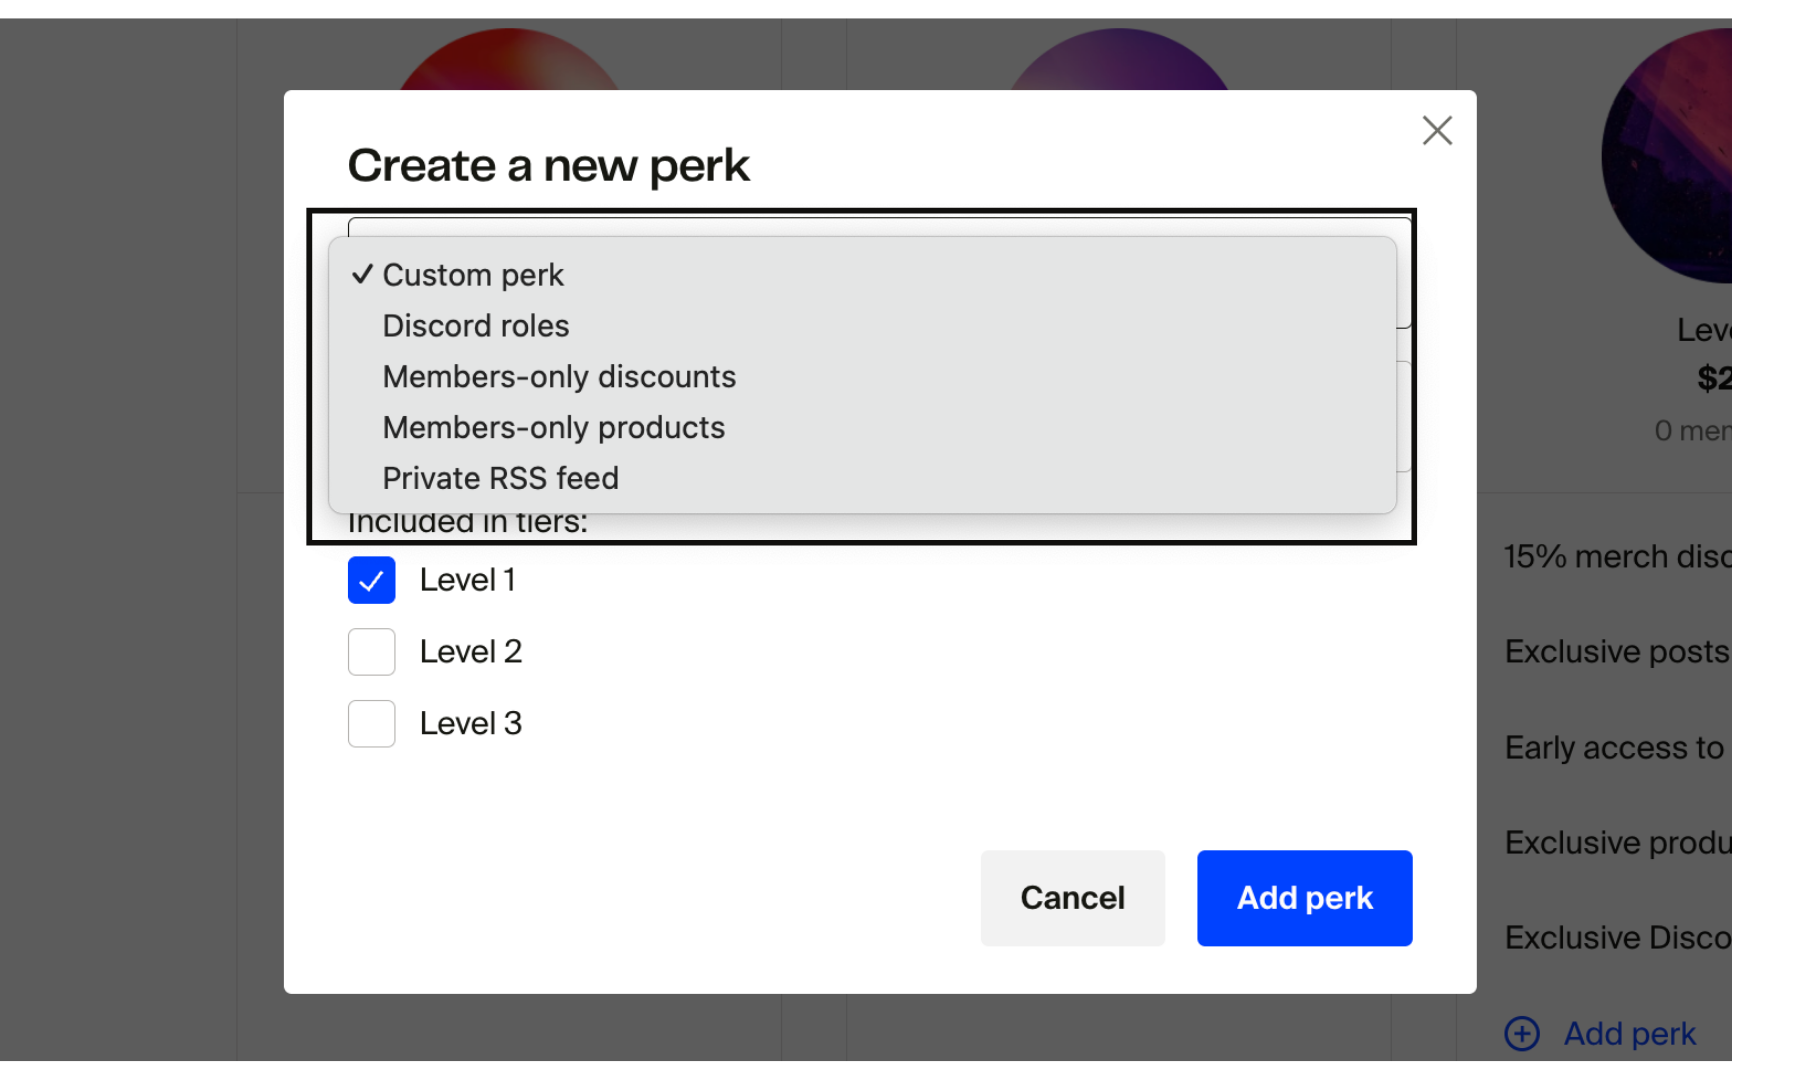Select the Custom perk option

(x=472, y=274)
